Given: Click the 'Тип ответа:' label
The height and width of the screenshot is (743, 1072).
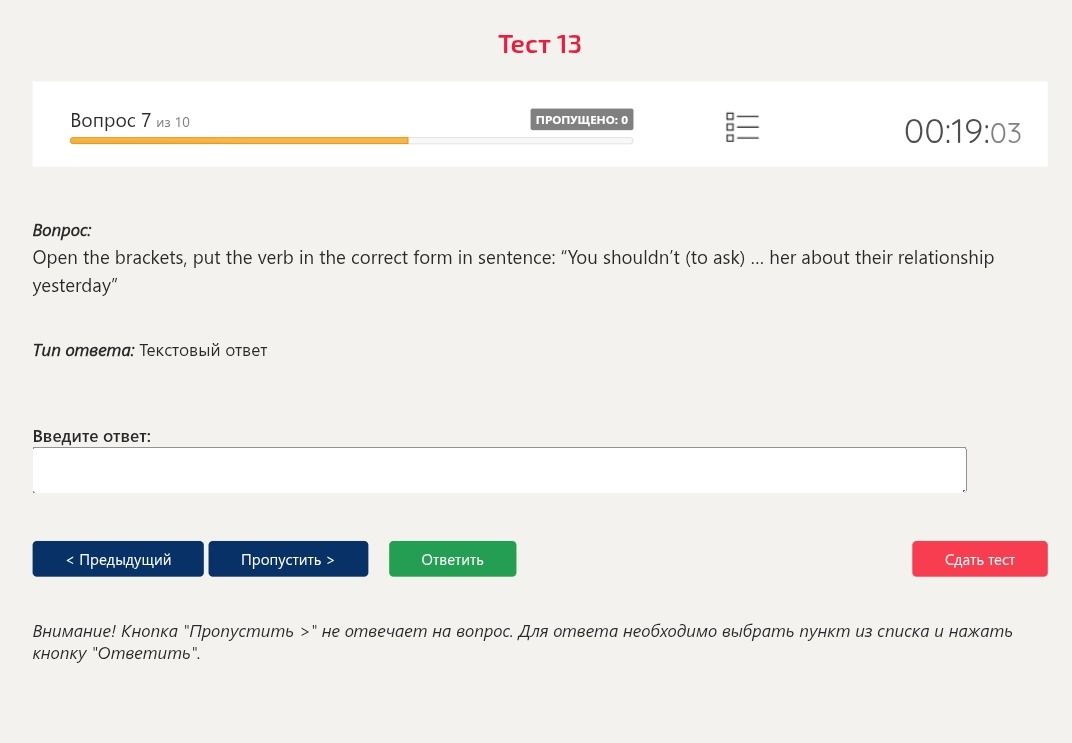Looking at the screenshot, I should pos(83,350).
